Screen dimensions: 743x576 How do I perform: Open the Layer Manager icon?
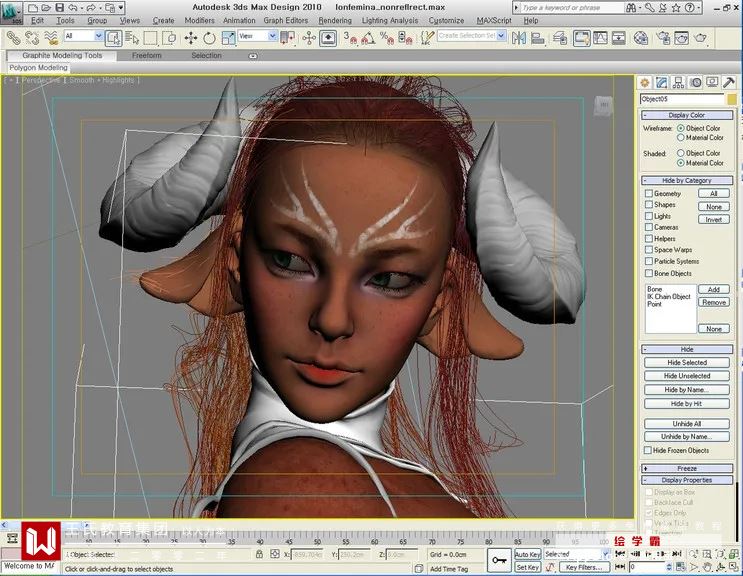point(560,38)
